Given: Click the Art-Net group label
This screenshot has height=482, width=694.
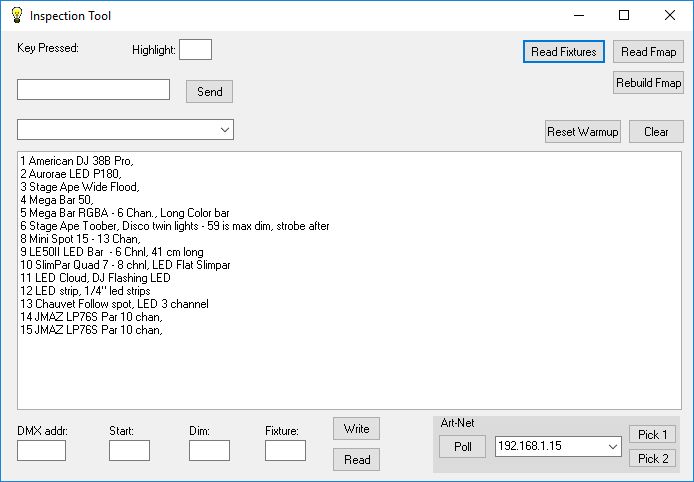Looking at the screenshot, I should 457,423.
